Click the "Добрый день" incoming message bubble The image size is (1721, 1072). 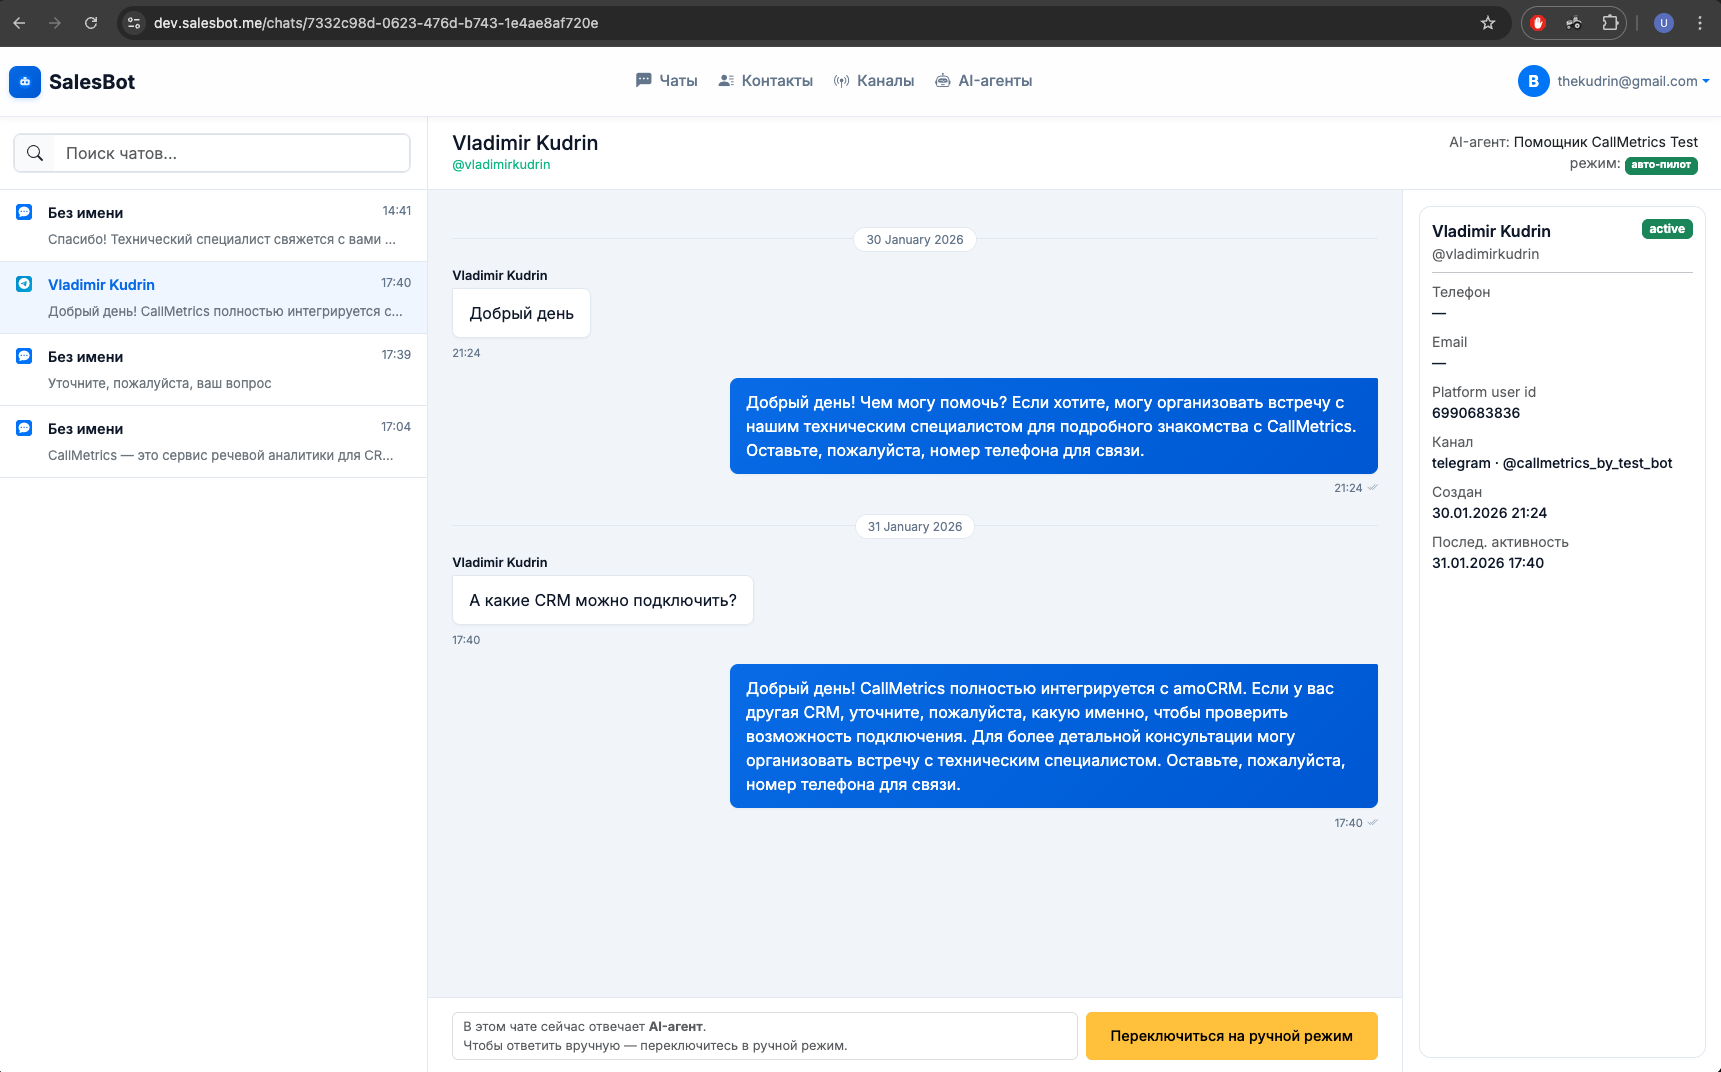click(x=521, y=313)
